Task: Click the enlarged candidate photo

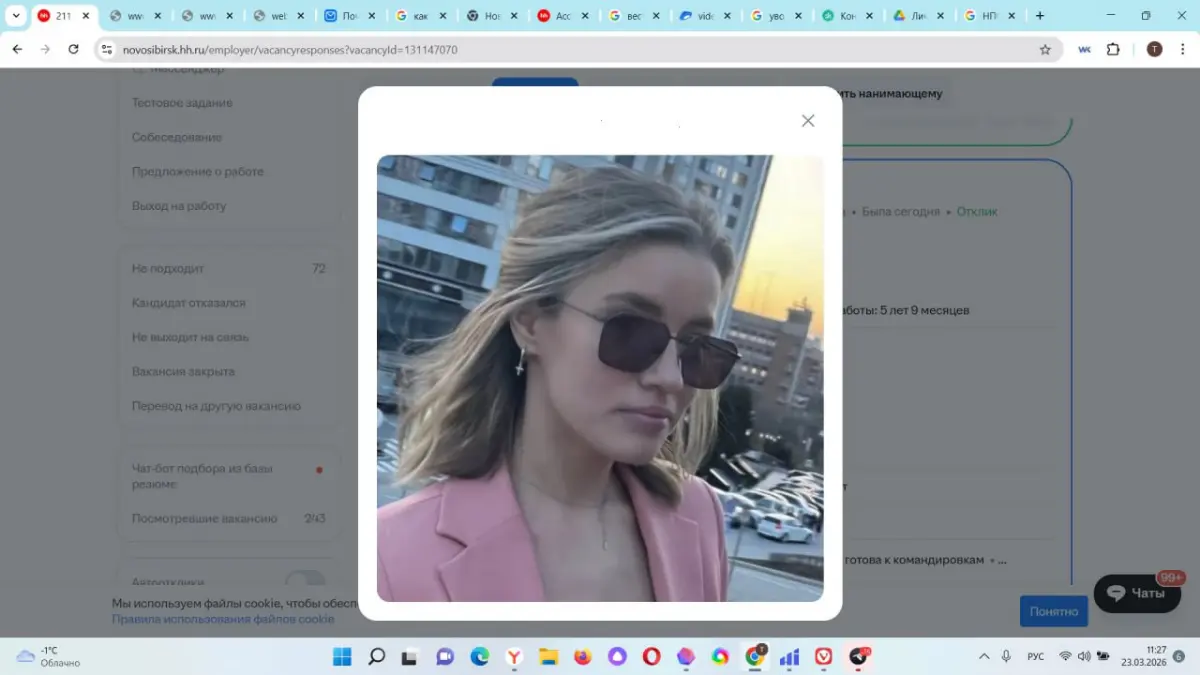Action: click(x=600, y=378)
